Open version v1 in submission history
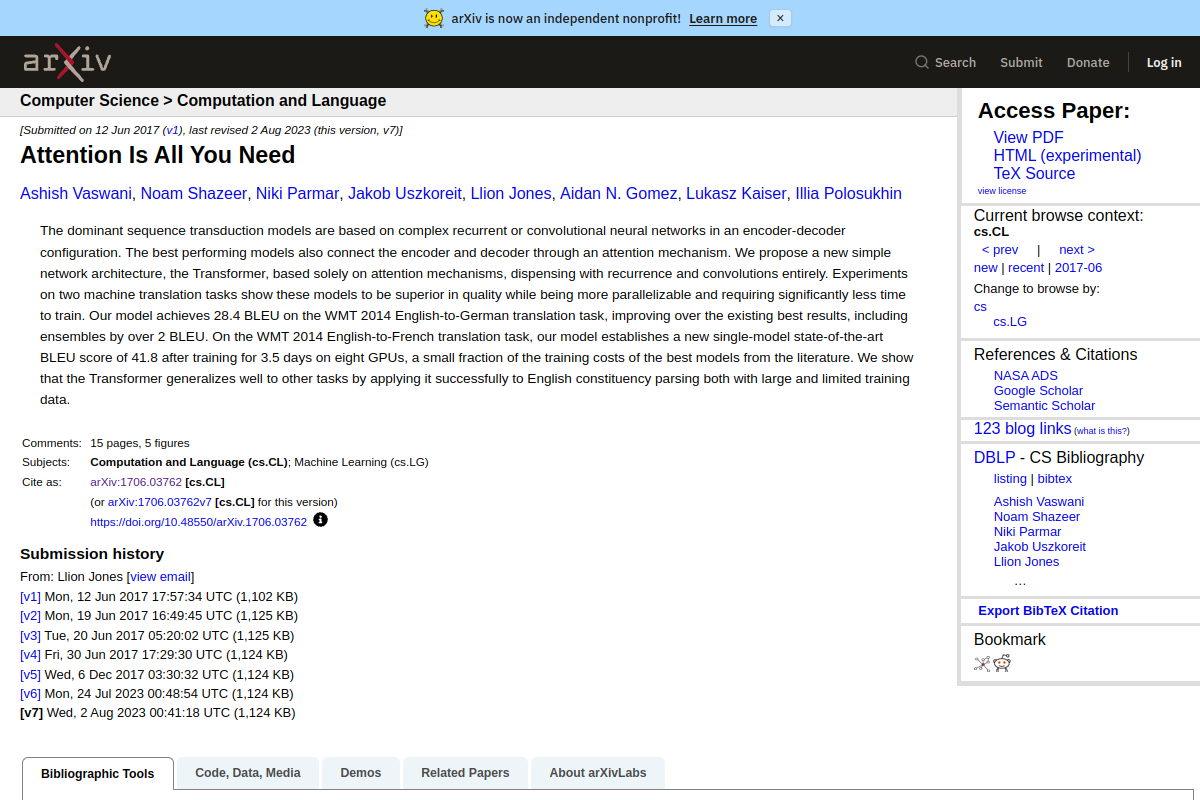The width and height of the screenshot is (1200, 800). [x=30, y=596]
